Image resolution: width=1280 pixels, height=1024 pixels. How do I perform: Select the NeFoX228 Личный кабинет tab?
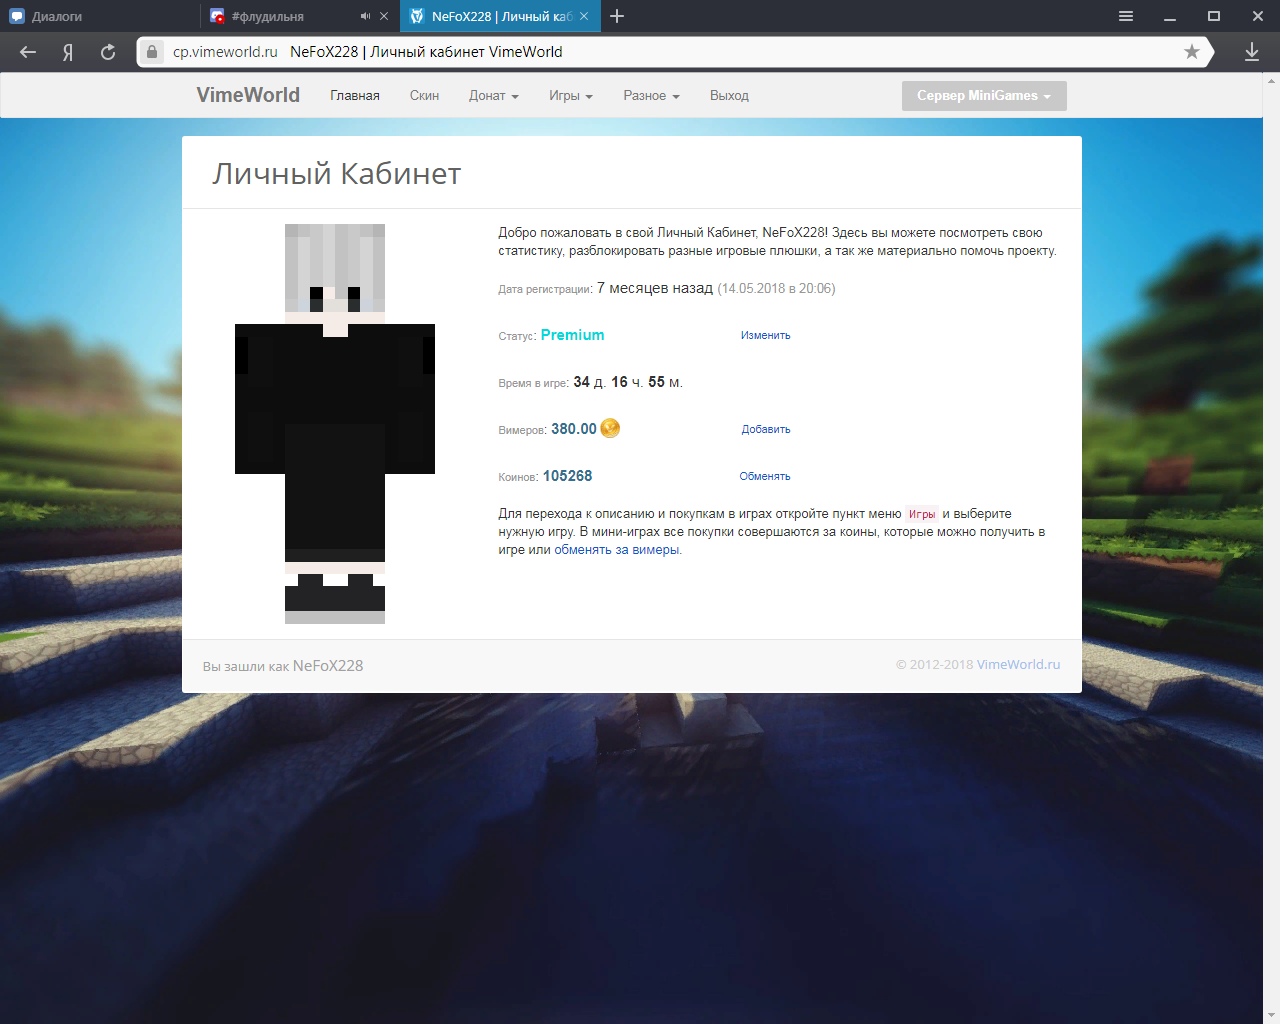click(501, 16)
